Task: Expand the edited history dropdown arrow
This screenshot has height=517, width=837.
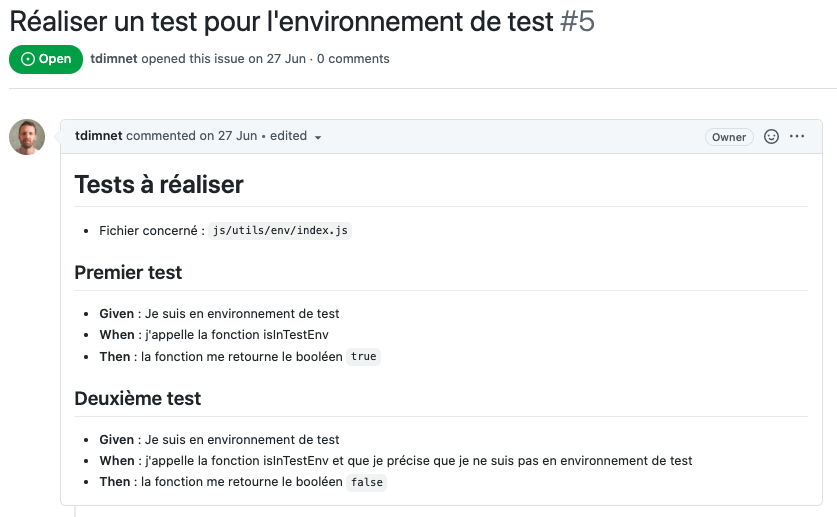Action: point(318,137)
